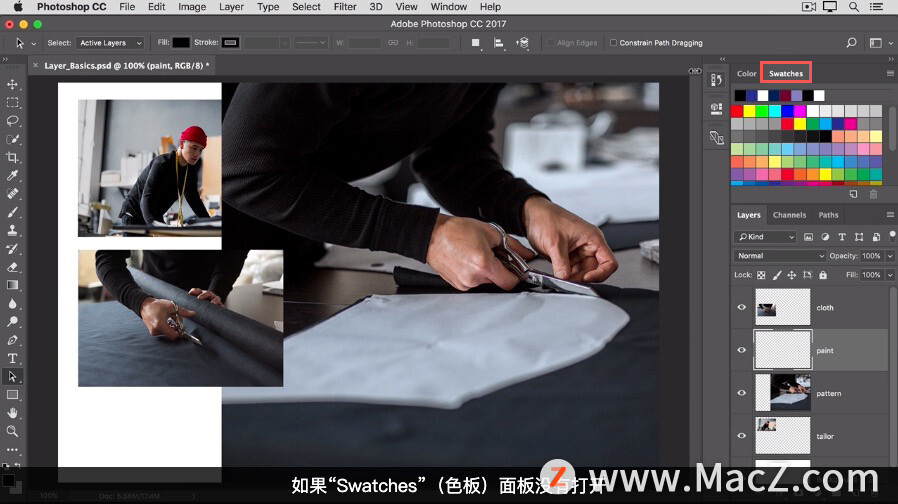The height and width of the screenshot is (504, 898).
Task: Open the History panel icon
Action: point(716,80)
